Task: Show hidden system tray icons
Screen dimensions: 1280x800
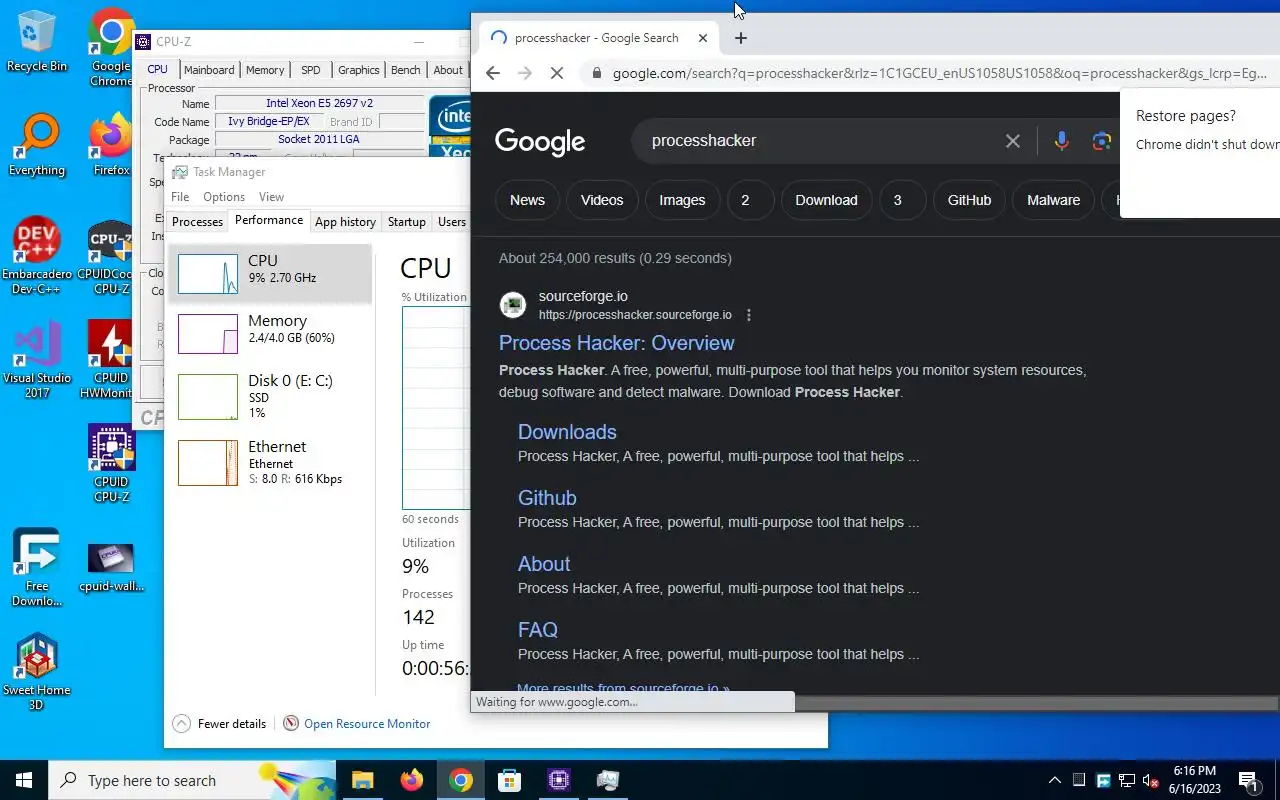Action: click(1054, 780)
